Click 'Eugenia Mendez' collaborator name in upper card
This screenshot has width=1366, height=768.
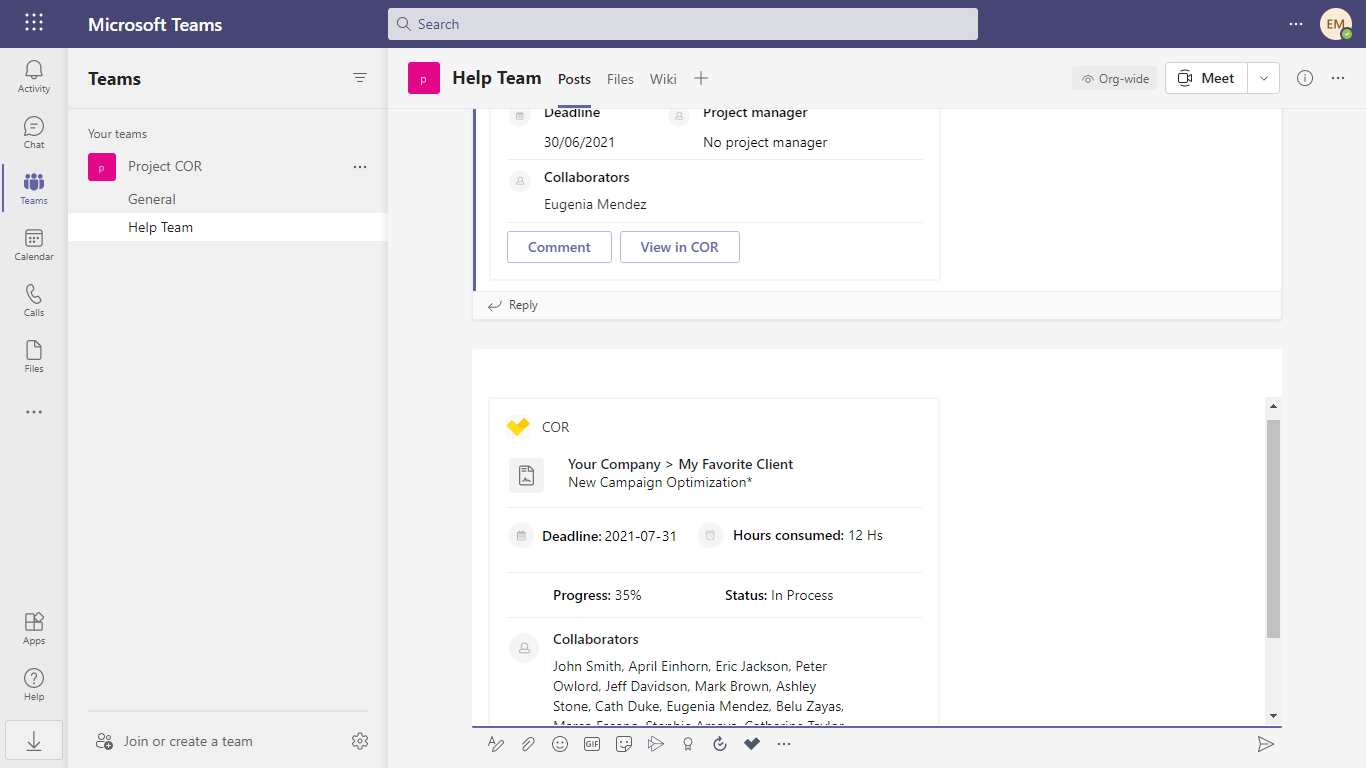point(595,204)
